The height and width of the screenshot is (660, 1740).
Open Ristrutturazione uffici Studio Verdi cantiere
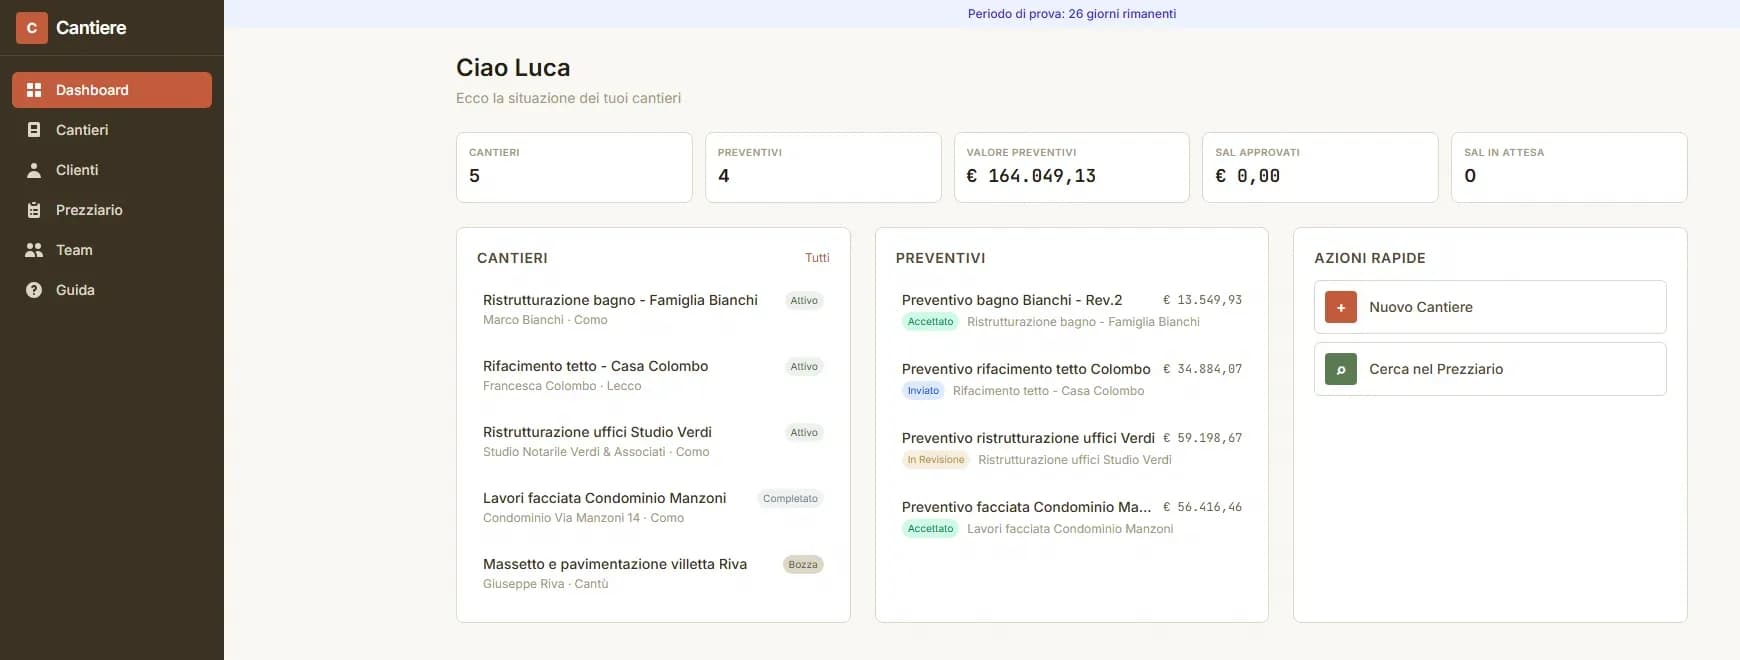point(653,441)
